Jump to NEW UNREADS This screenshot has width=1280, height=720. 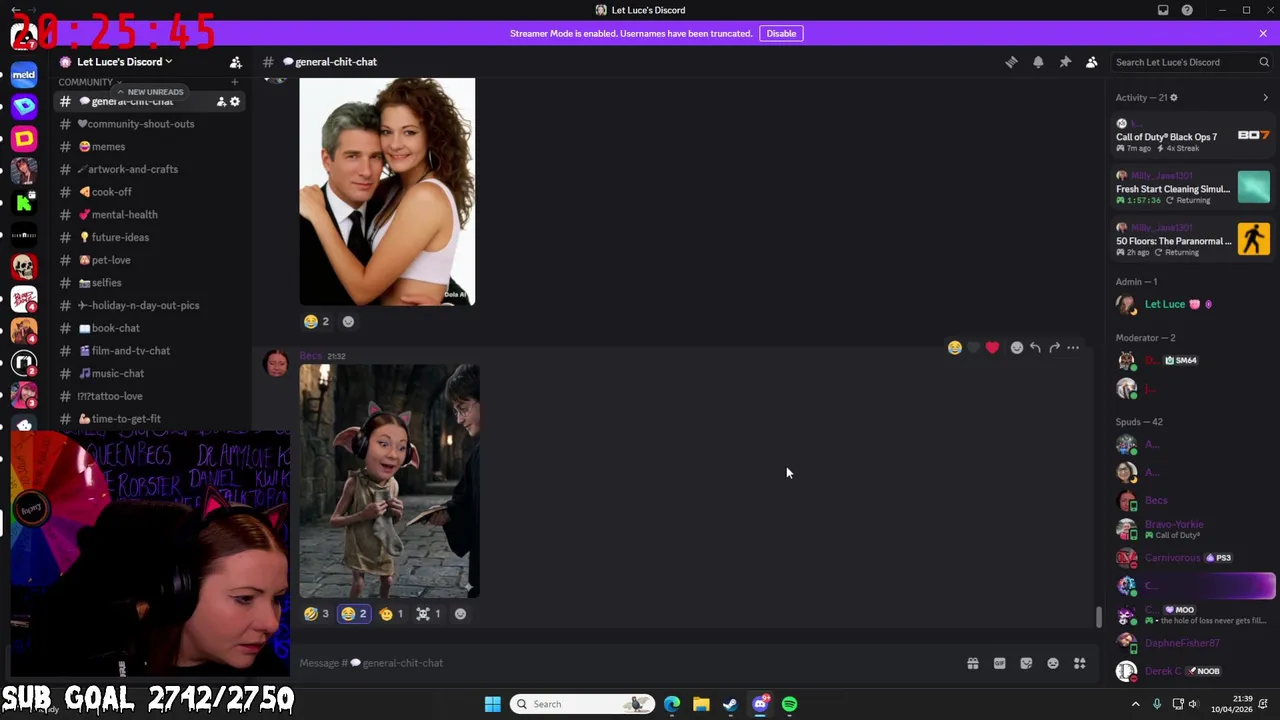point(150,92)
